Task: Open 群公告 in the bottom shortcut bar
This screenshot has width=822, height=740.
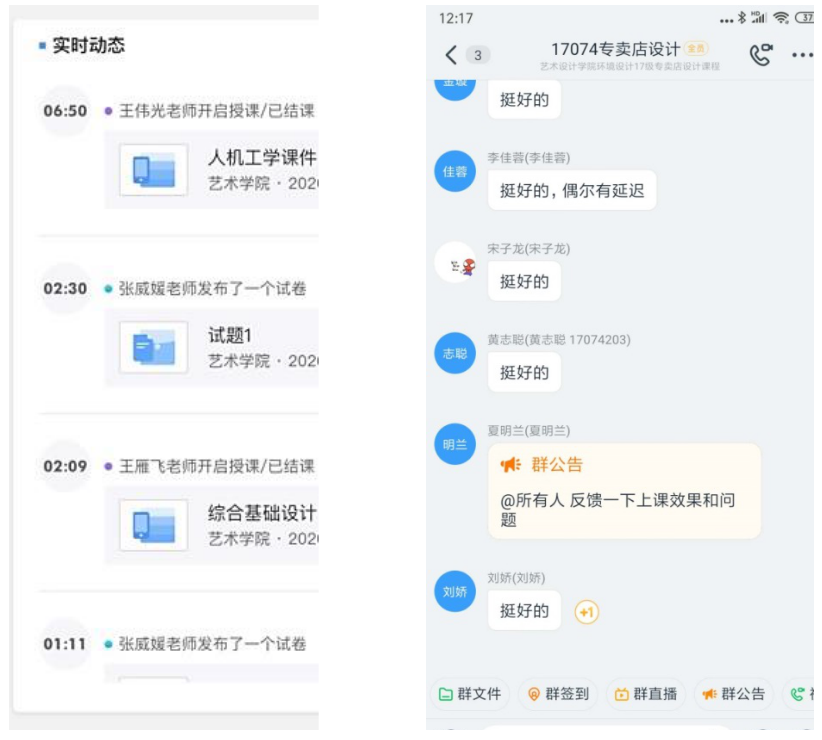Action: tap(733, 694)
